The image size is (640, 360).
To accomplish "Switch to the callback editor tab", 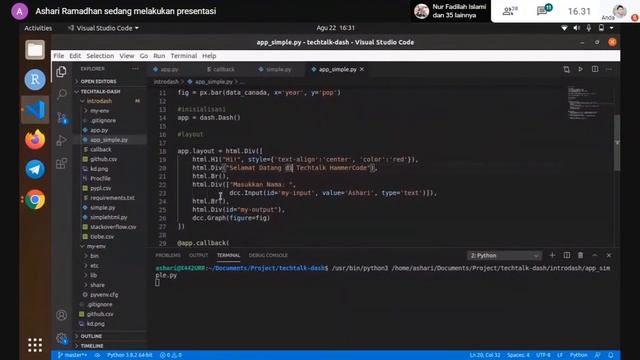I will pyautogui.click(x=221, y=69).
